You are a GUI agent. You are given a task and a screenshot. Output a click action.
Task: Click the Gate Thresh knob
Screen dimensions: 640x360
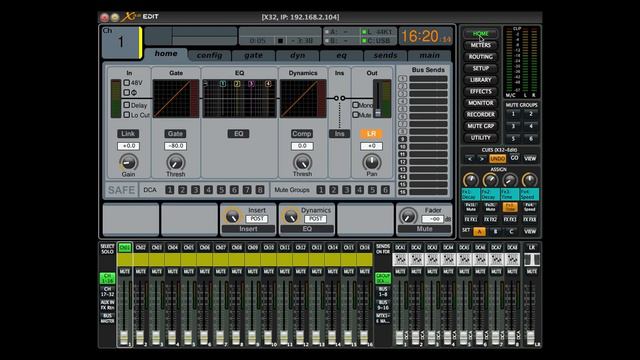pyautogui.click(x=176, y=162)
